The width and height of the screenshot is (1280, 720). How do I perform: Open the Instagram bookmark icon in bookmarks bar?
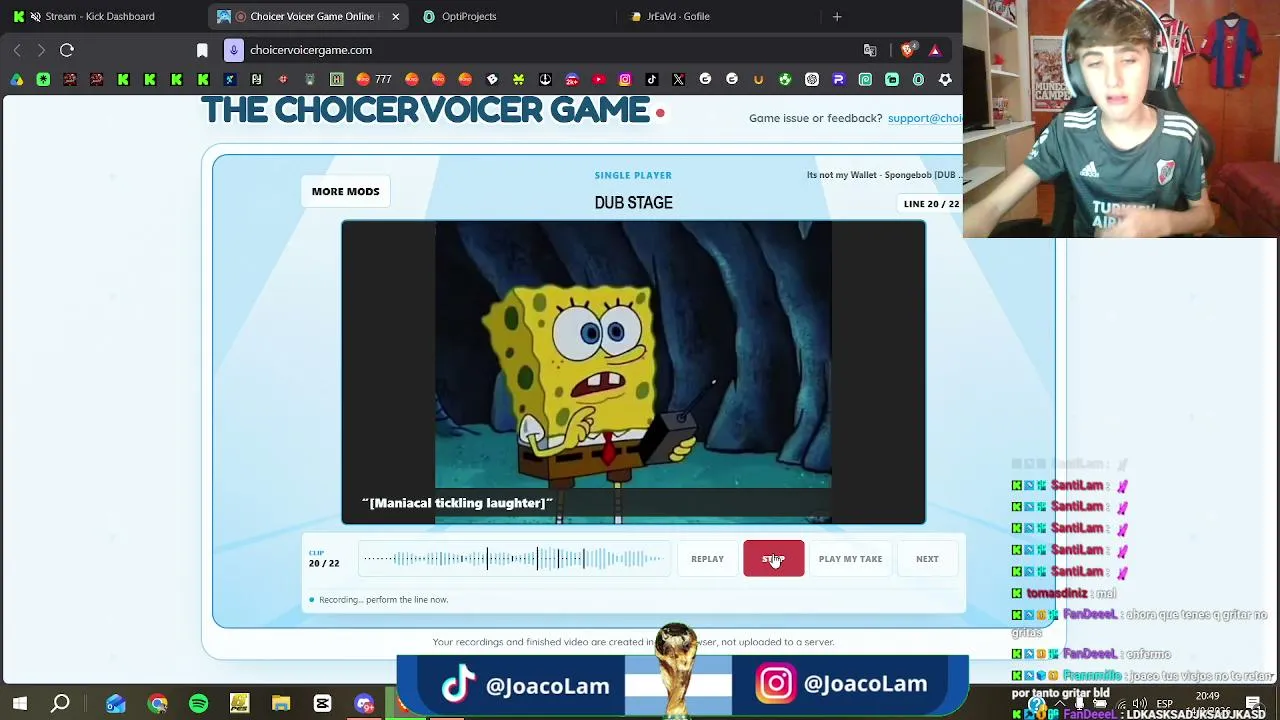(x=625, y=79)
